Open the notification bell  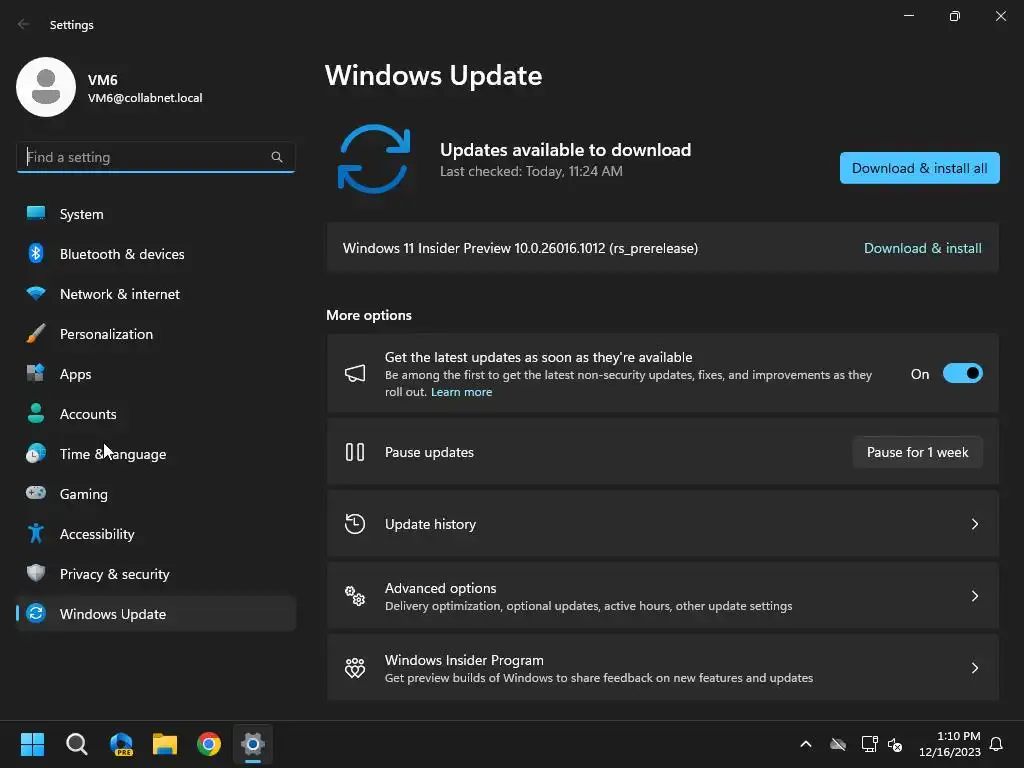click(x=996, y=744)
